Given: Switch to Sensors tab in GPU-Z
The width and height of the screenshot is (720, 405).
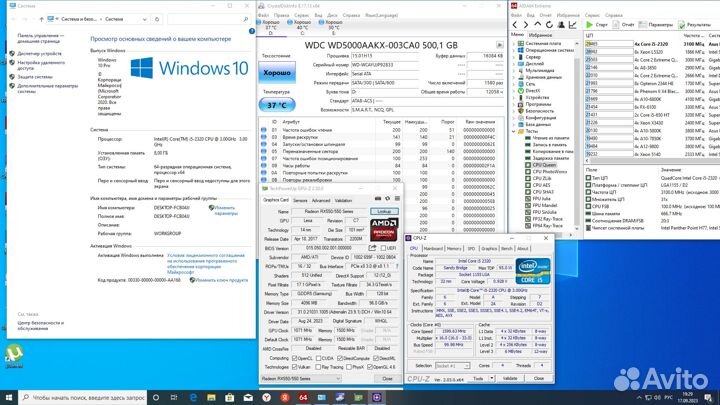Looking at the screenshot, I should pyautogui.click(x=300, y=200).
